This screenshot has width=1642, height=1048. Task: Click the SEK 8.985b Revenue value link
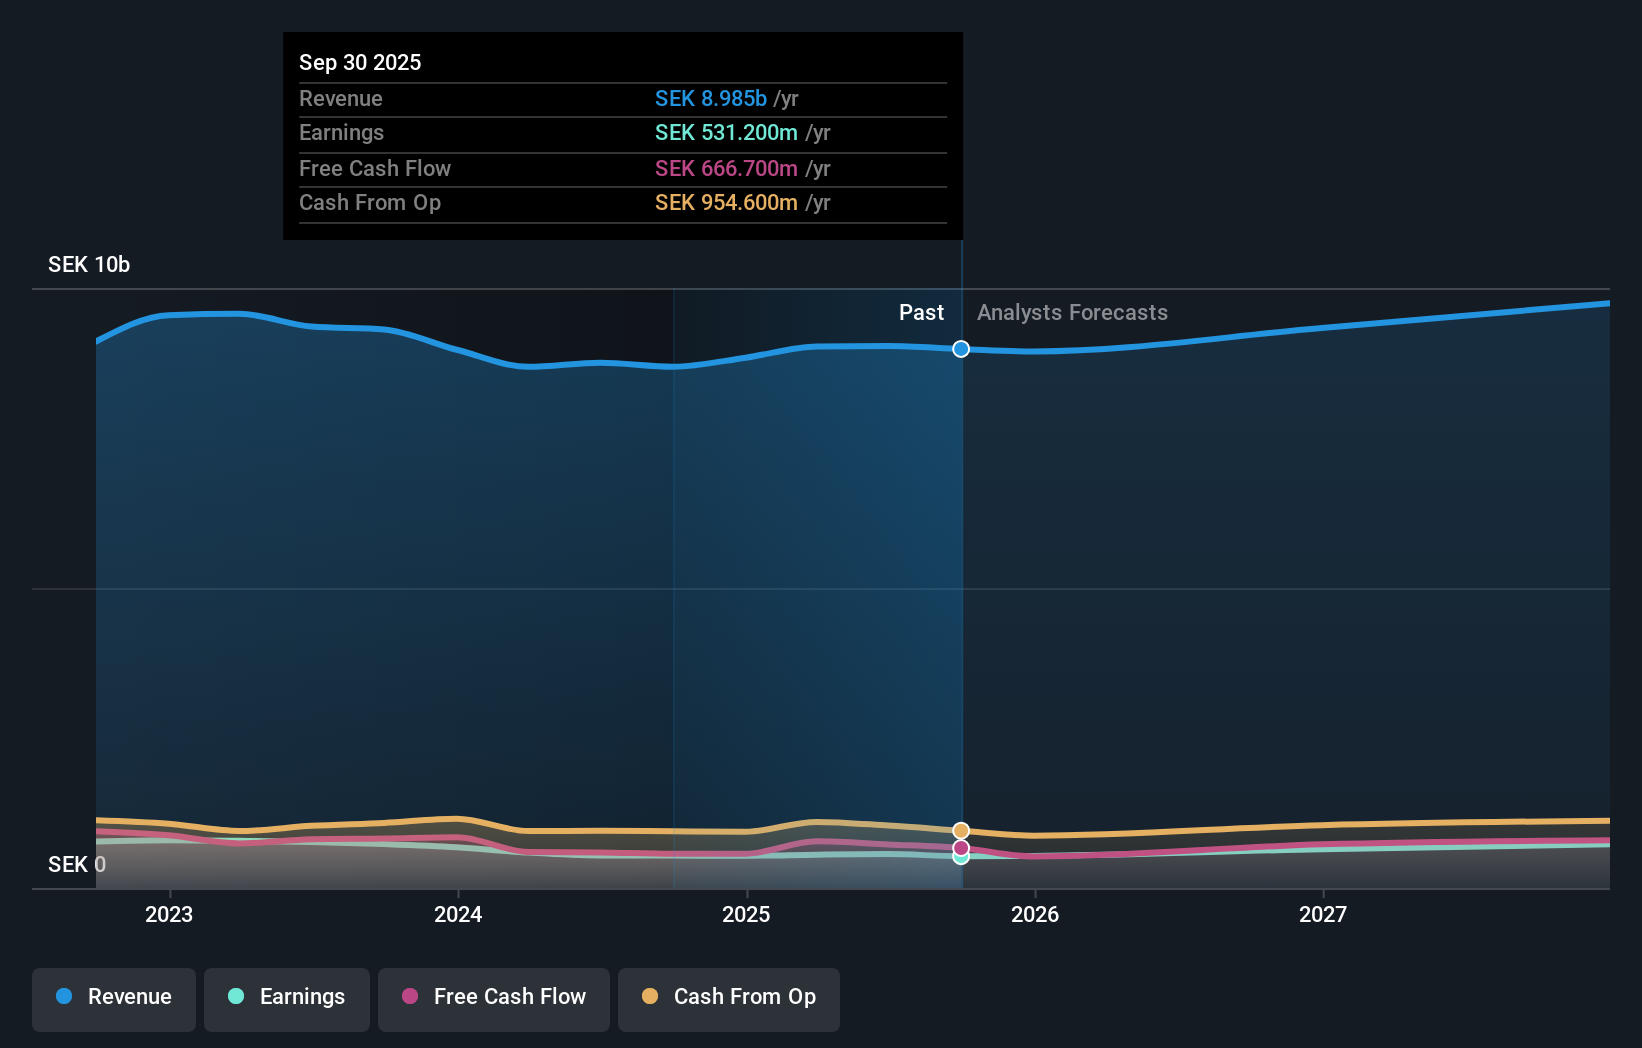pyautogui.click(x=712, y=99)
